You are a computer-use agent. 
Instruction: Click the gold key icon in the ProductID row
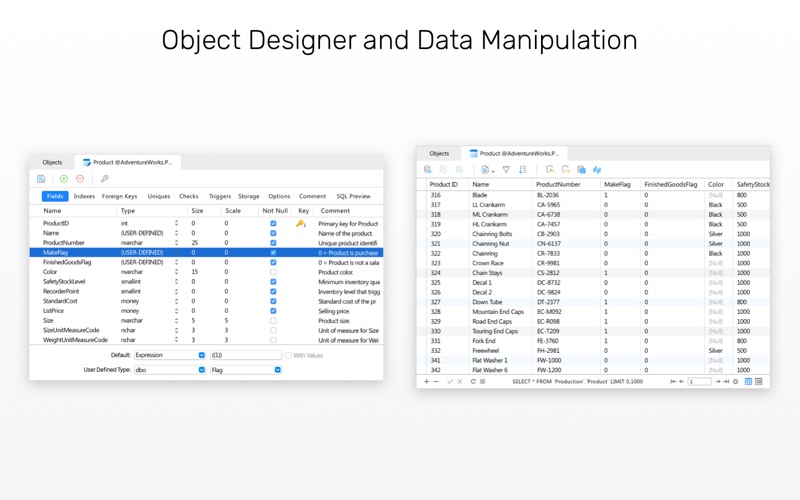(301, 223)
